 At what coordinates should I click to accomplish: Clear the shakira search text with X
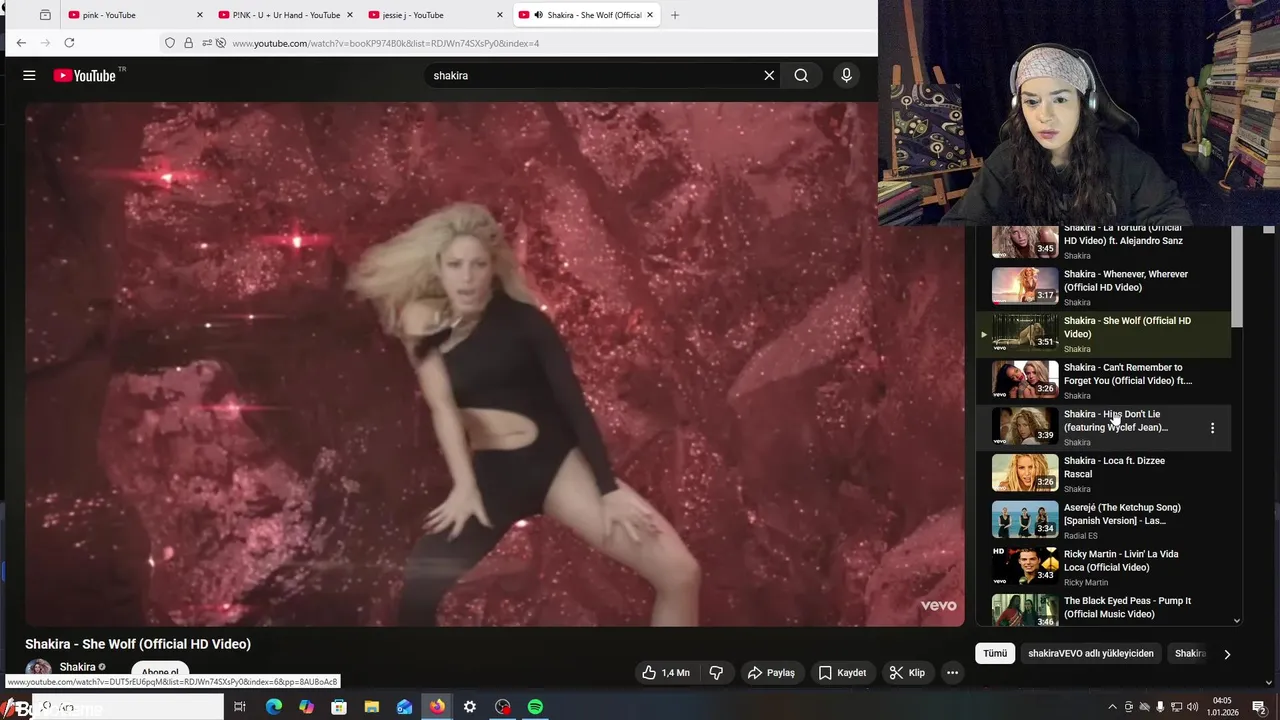(769, 75)
